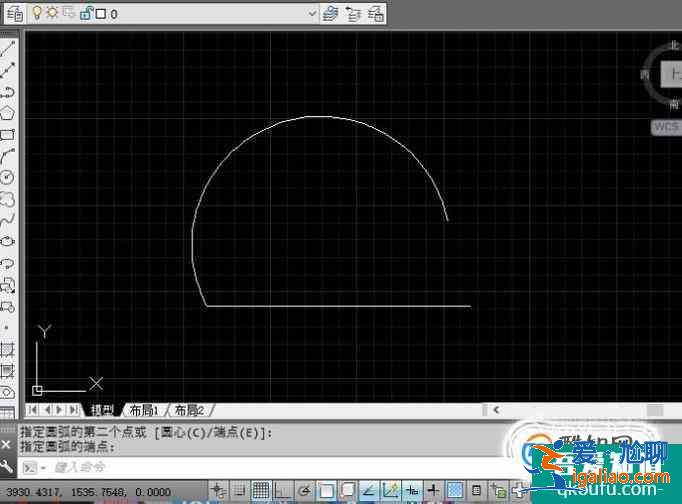The image size is (682, 504).
Task: Toggle Quick Properties in status bar
Action: 476,491
